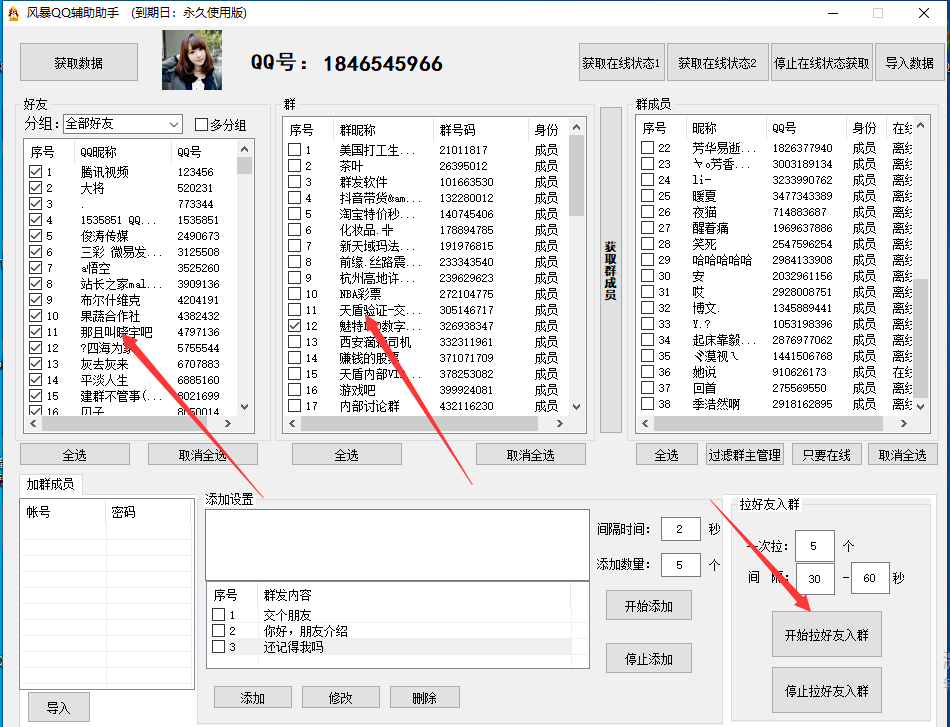Click the 导入 button
The image size is (950, 727).
[59, 707]
